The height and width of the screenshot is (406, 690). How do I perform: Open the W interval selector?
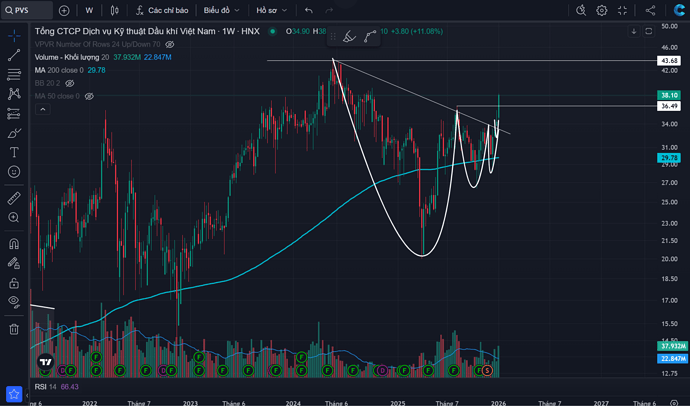pyautogui.click(x=89, y=10)
